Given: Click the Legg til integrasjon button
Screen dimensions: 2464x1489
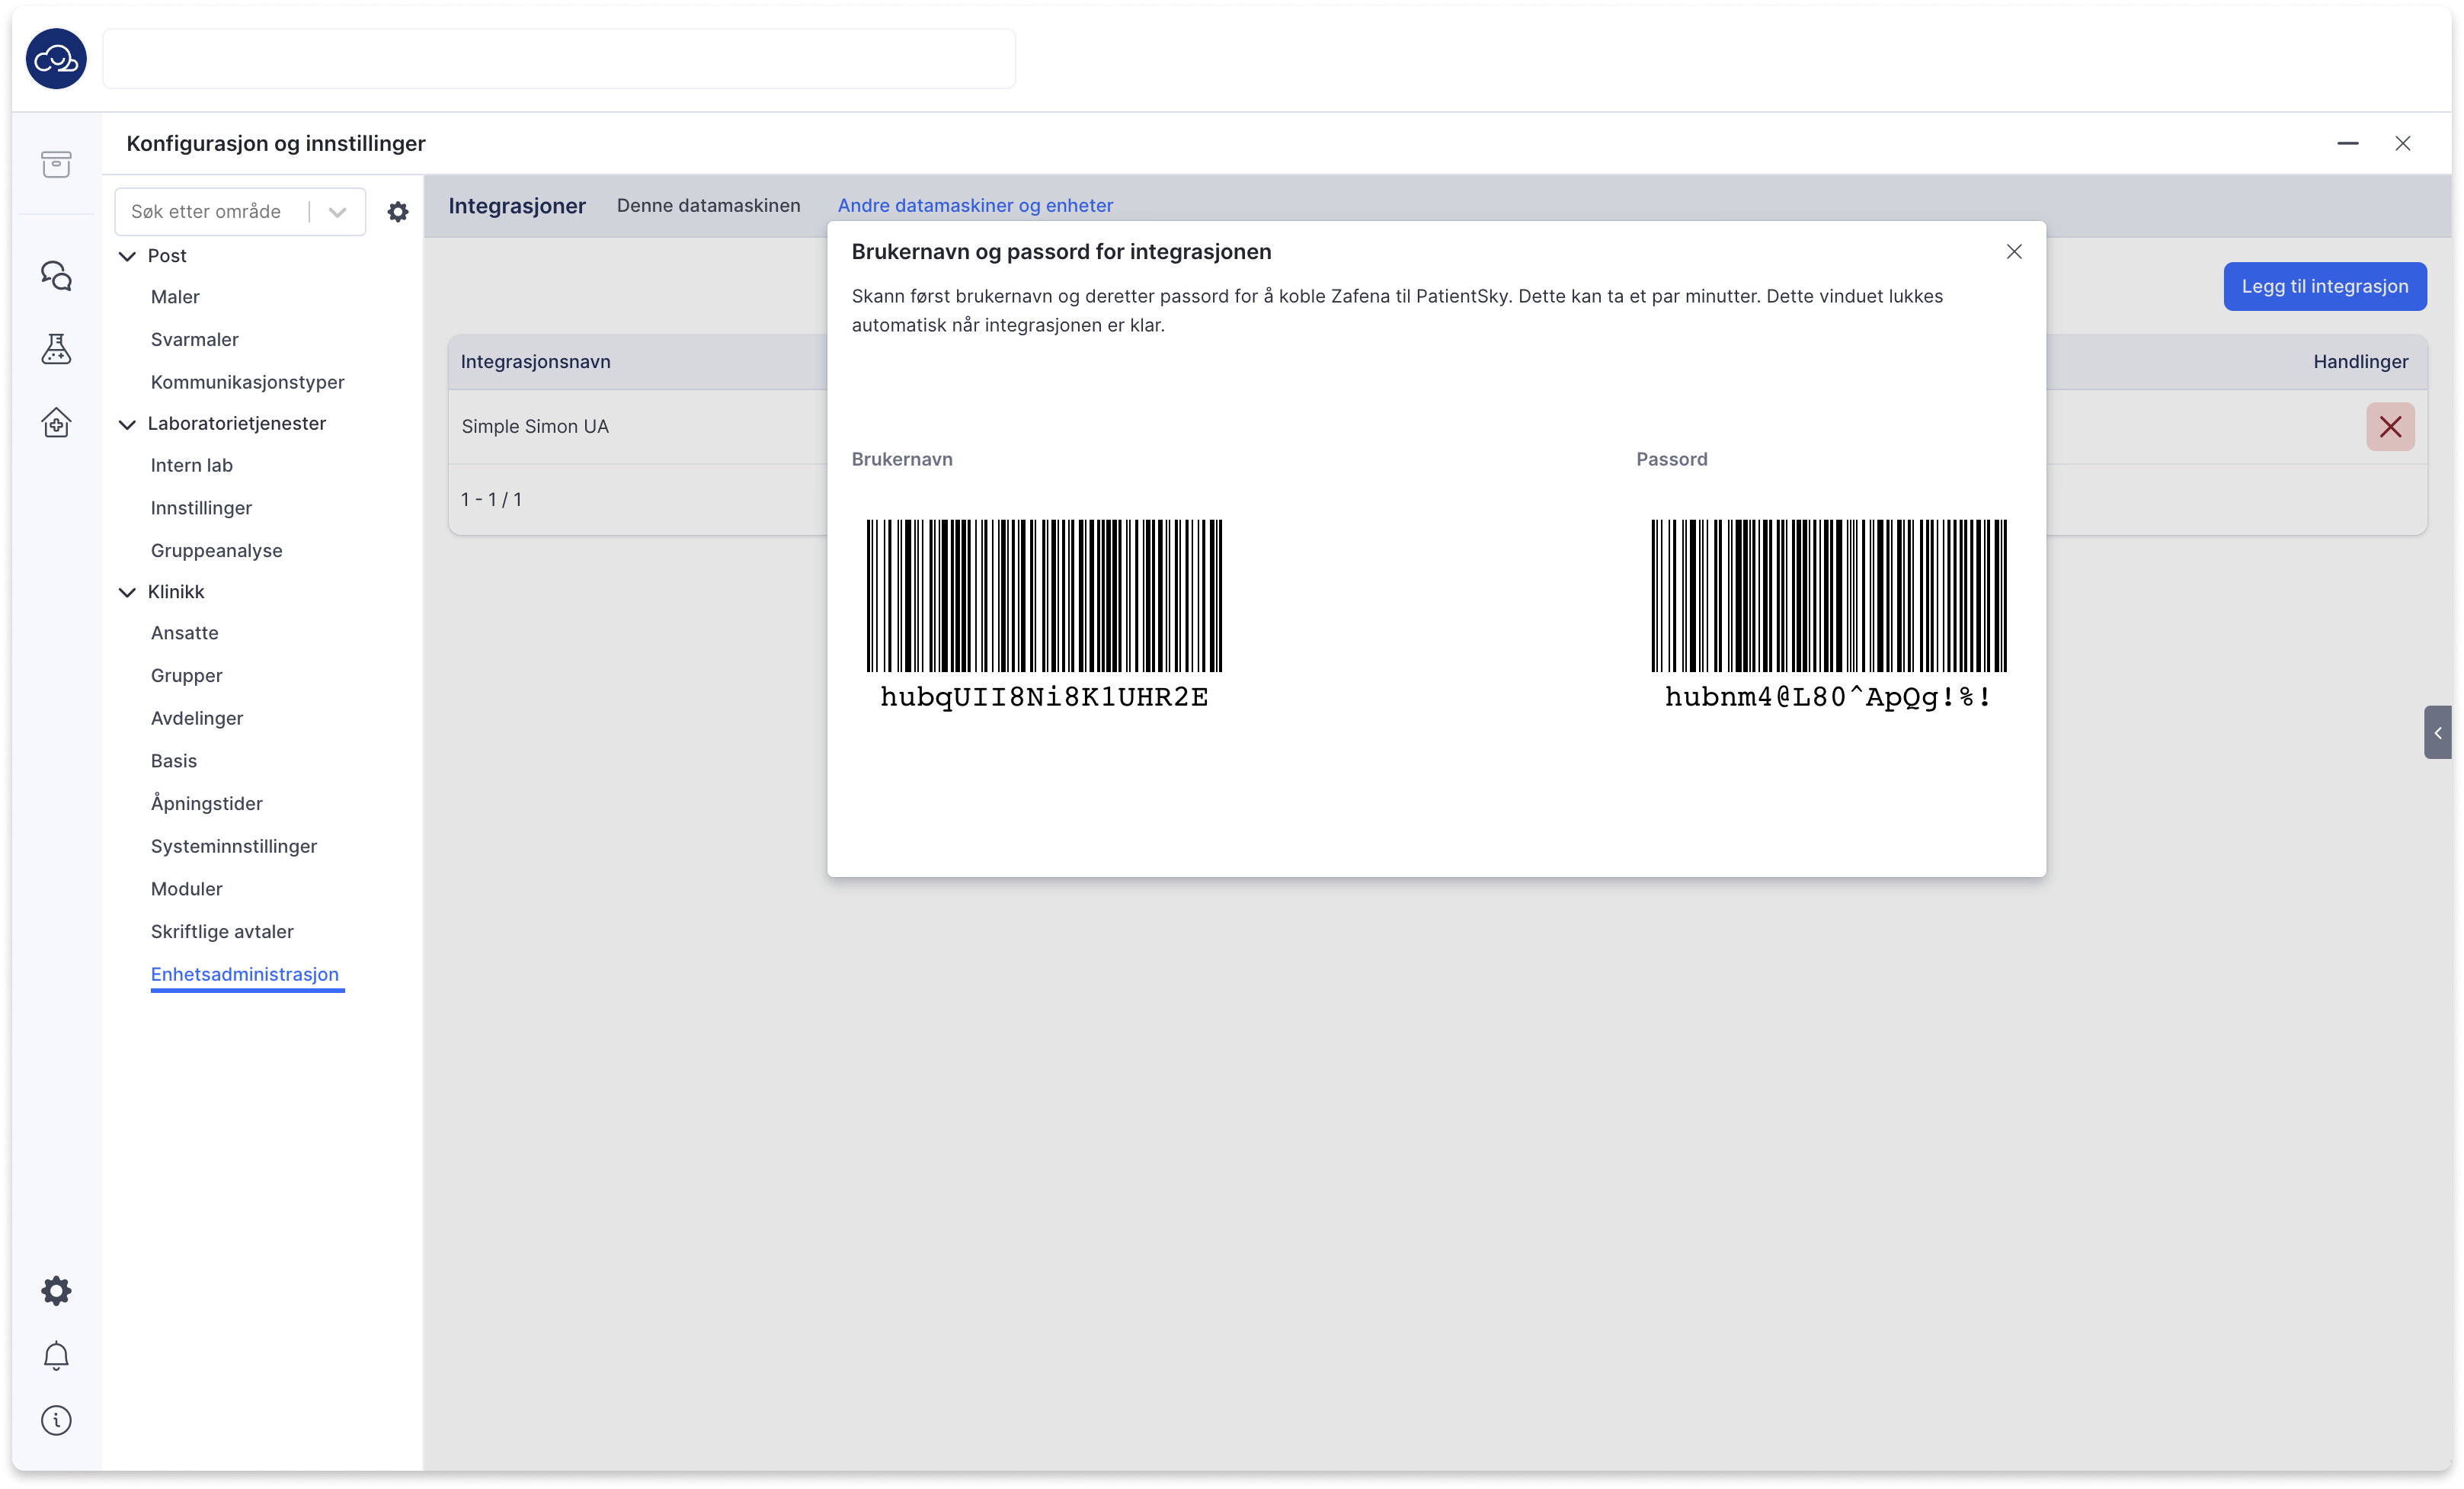Looking at the screenshot, I should coord(2324,287).
